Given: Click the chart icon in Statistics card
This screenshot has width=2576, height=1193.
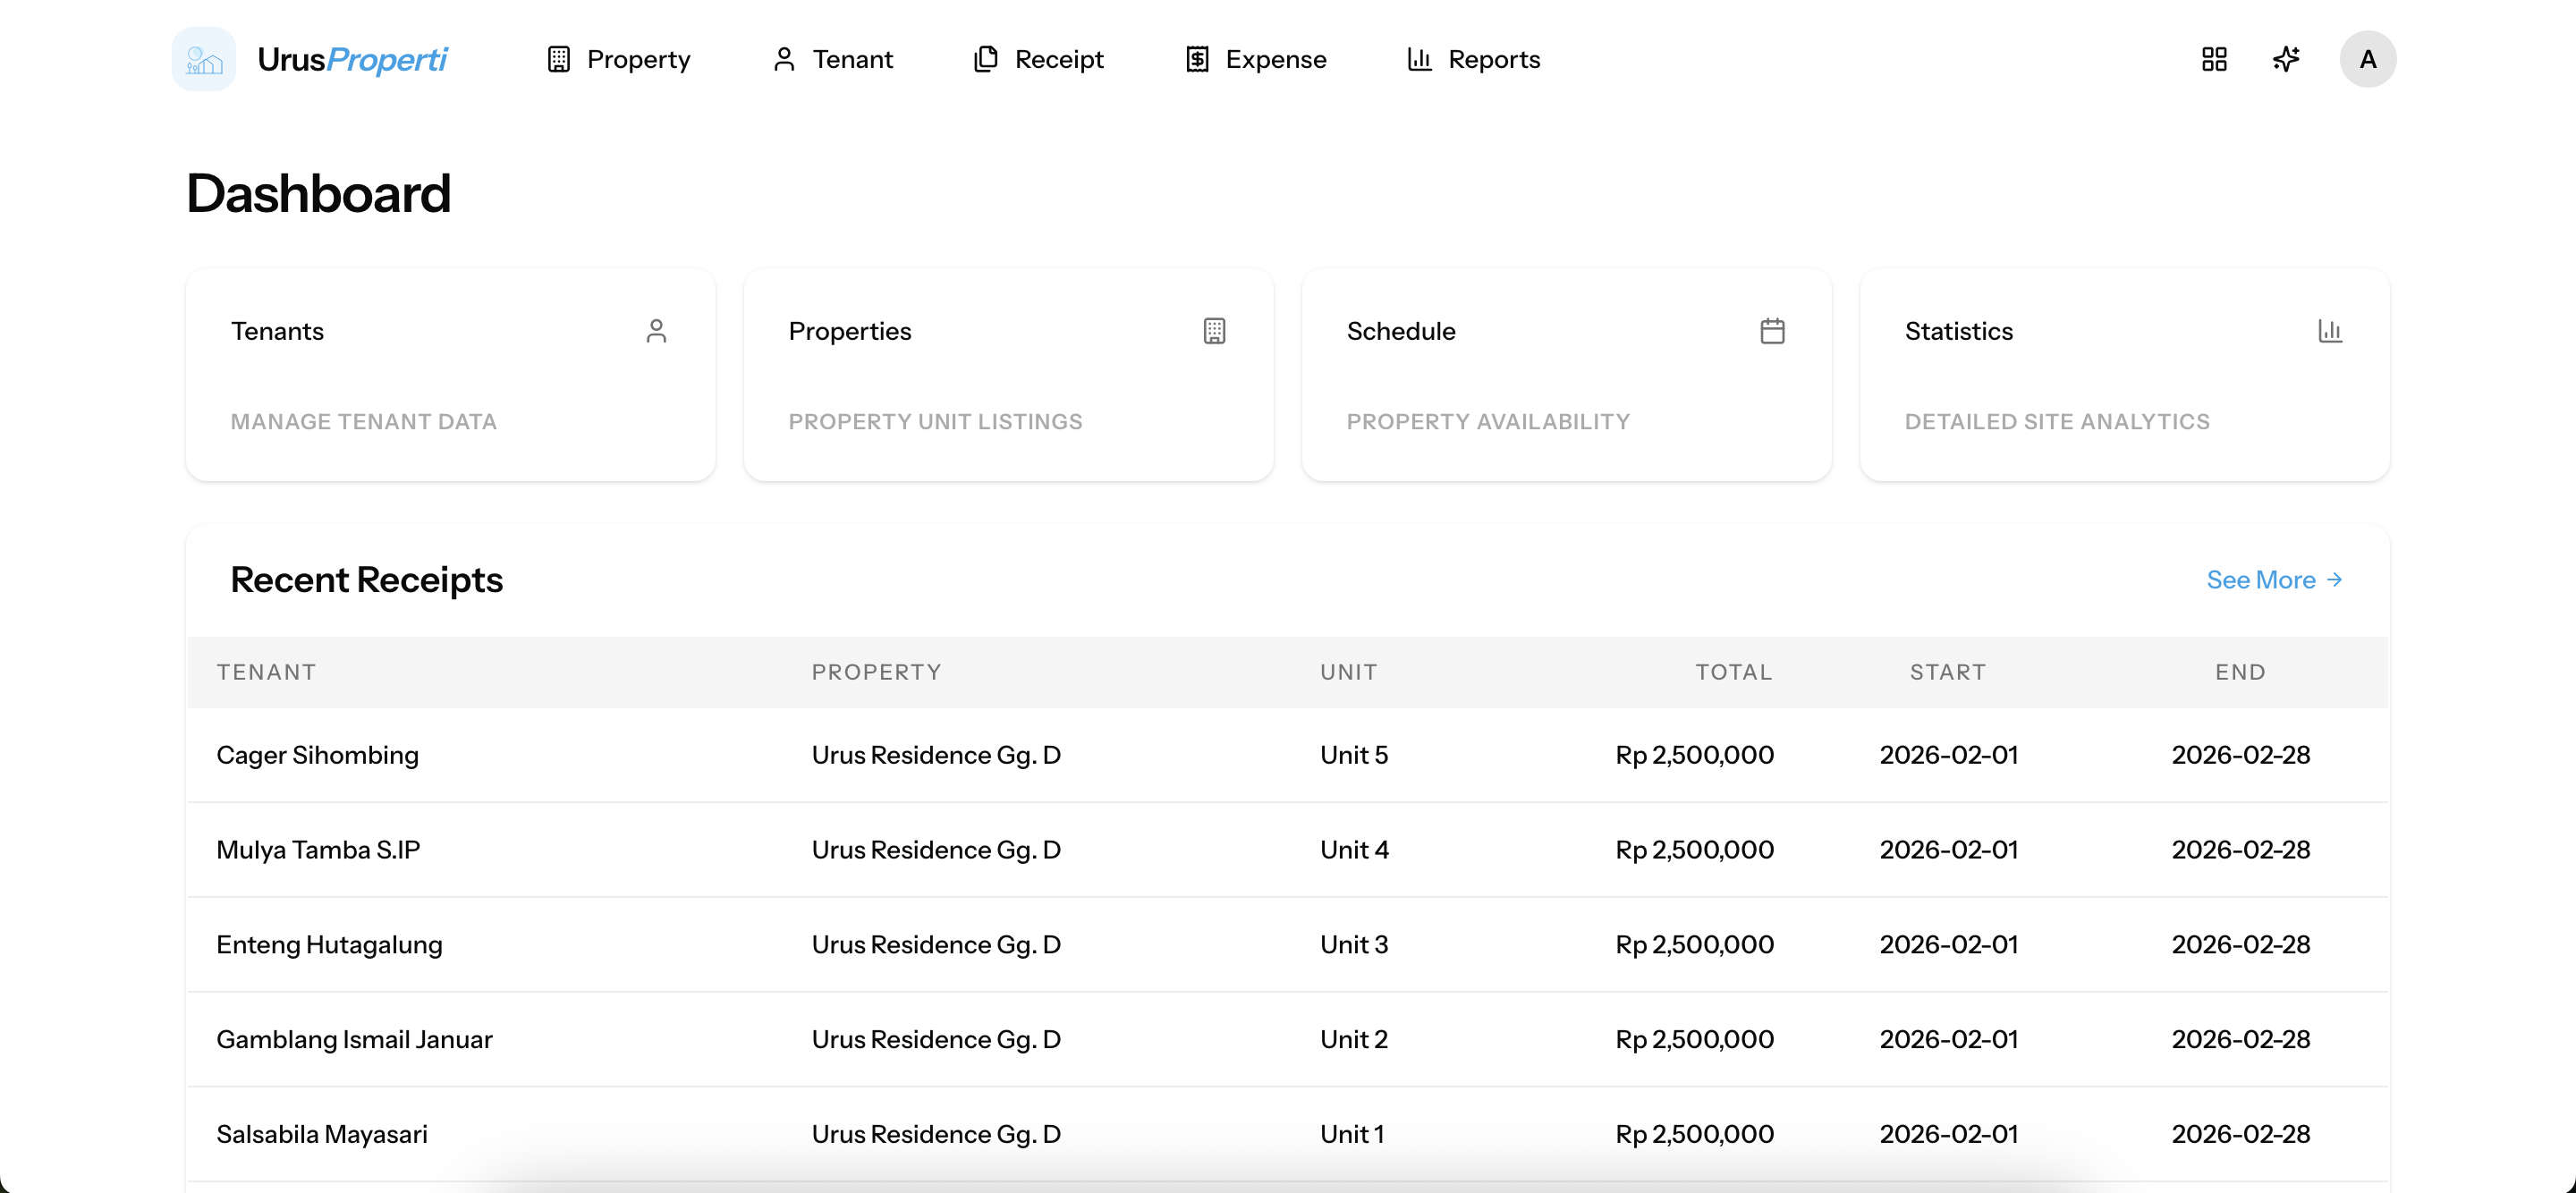Looking at the screenshot, I should pos(2330,331).
